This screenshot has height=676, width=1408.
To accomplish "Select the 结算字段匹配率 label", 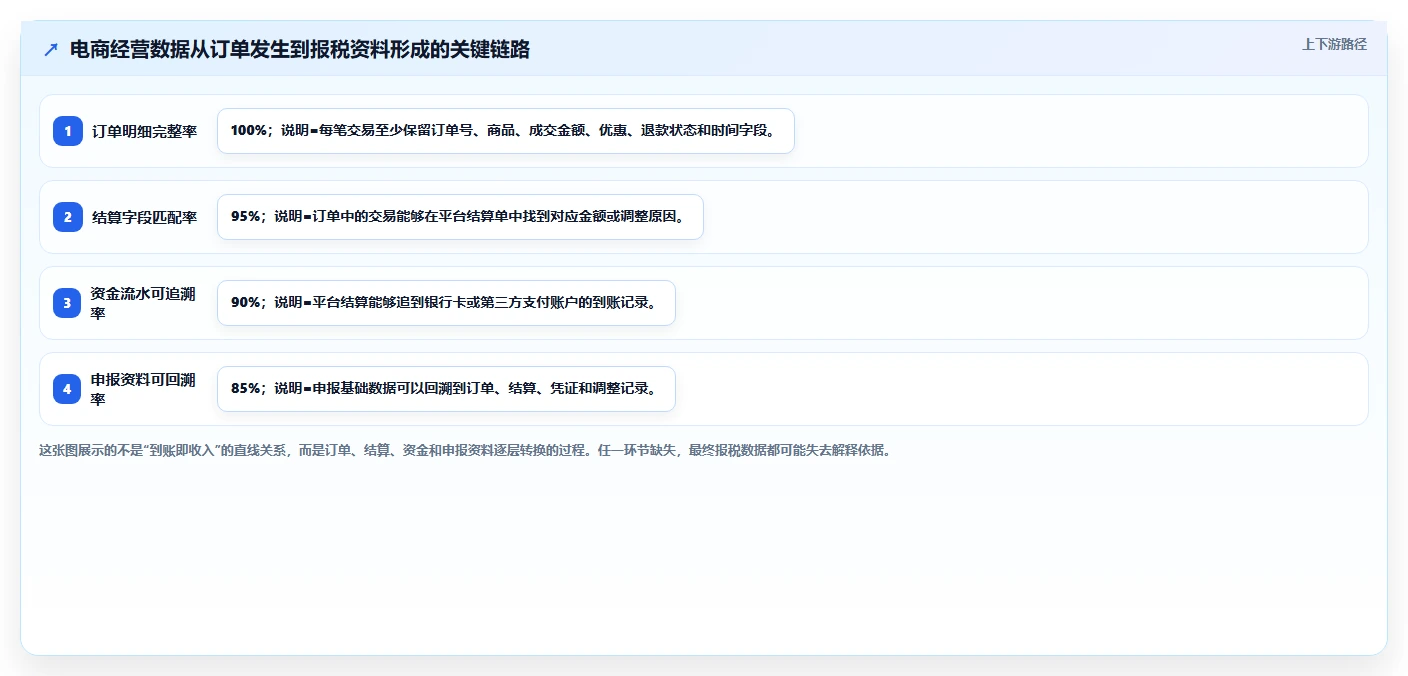I will coord(145,217).
